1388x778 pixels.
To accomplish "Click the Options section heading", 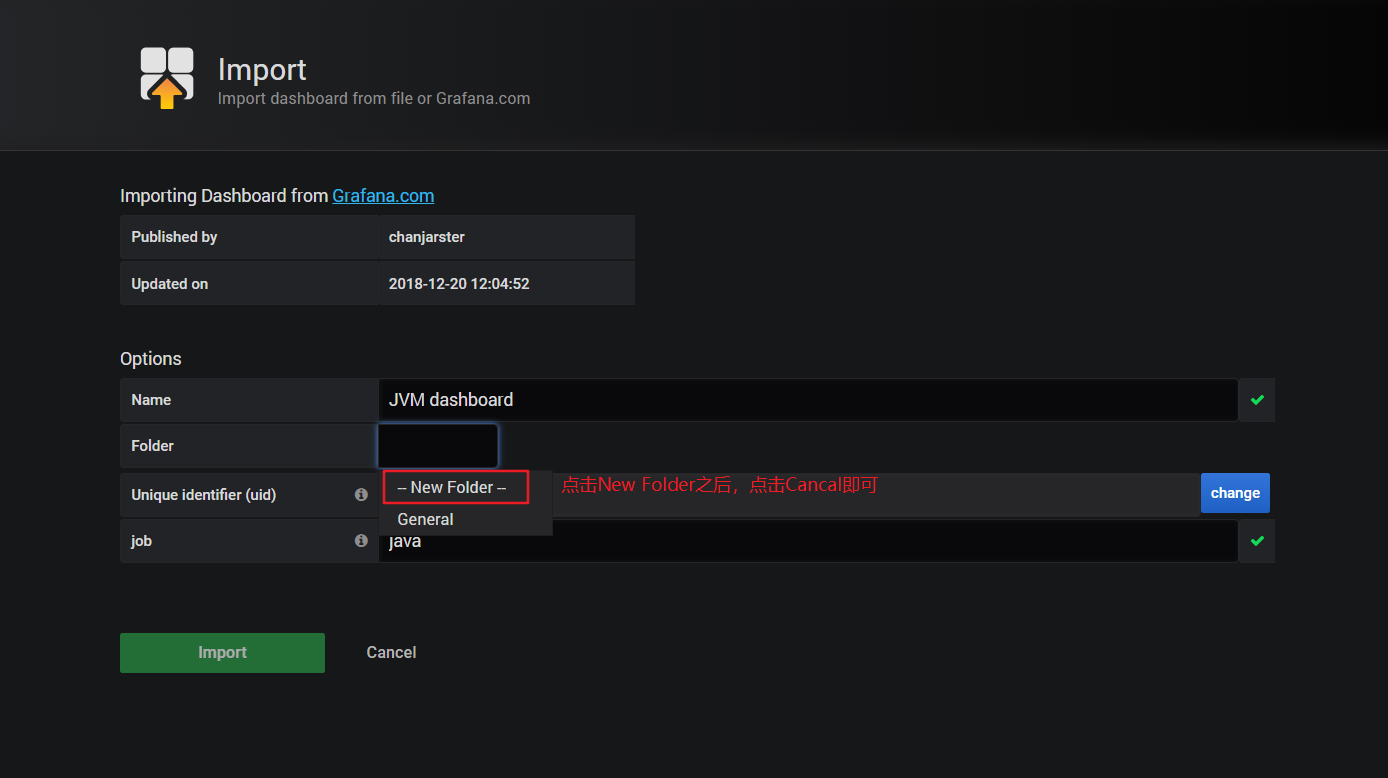I will [151, 359].
